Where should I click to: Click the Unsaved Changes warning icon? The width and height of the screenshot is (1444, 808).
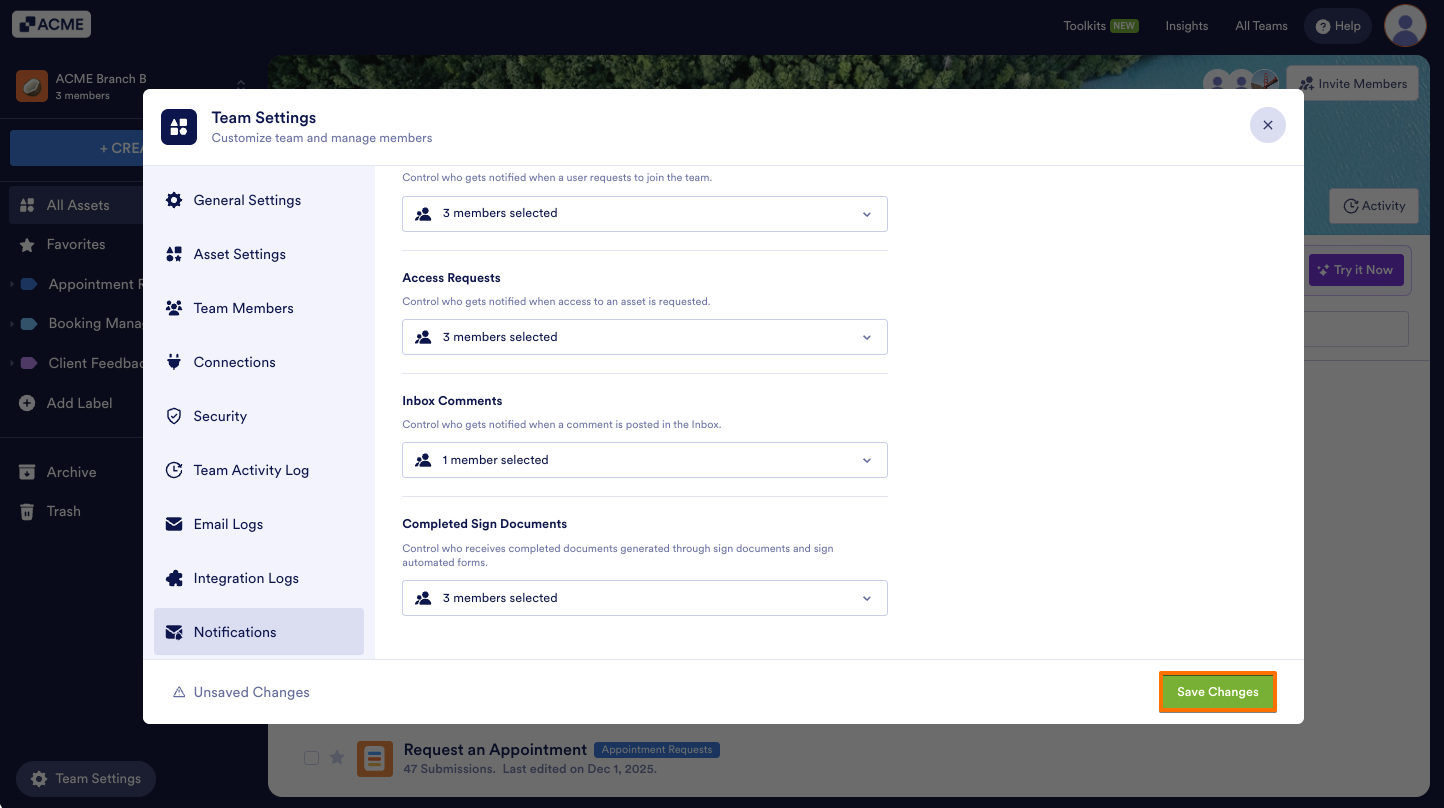point(179,692)
